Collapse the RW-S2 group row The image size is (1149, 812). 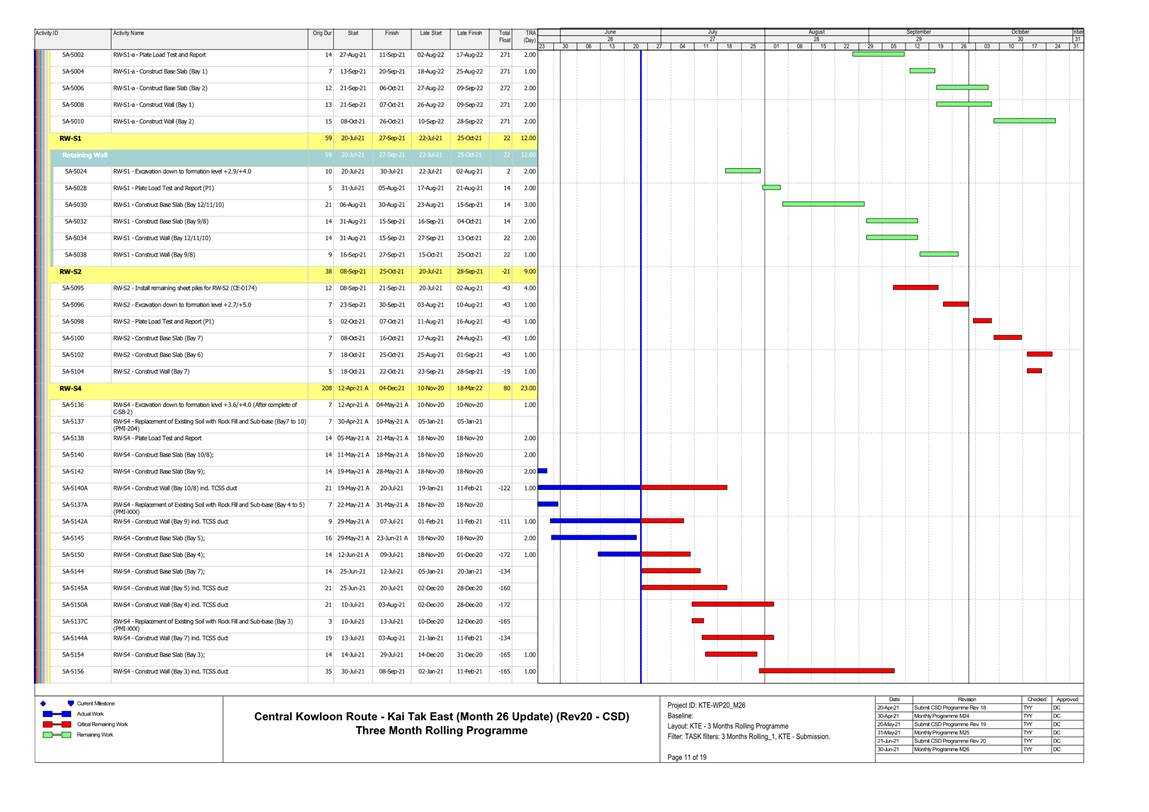pos(70,271)
